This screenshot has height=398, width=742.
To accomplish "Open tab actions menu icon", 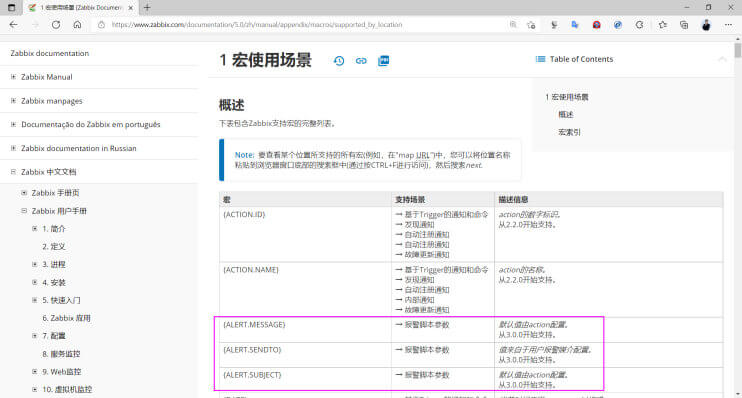I will tap(11, 8).
